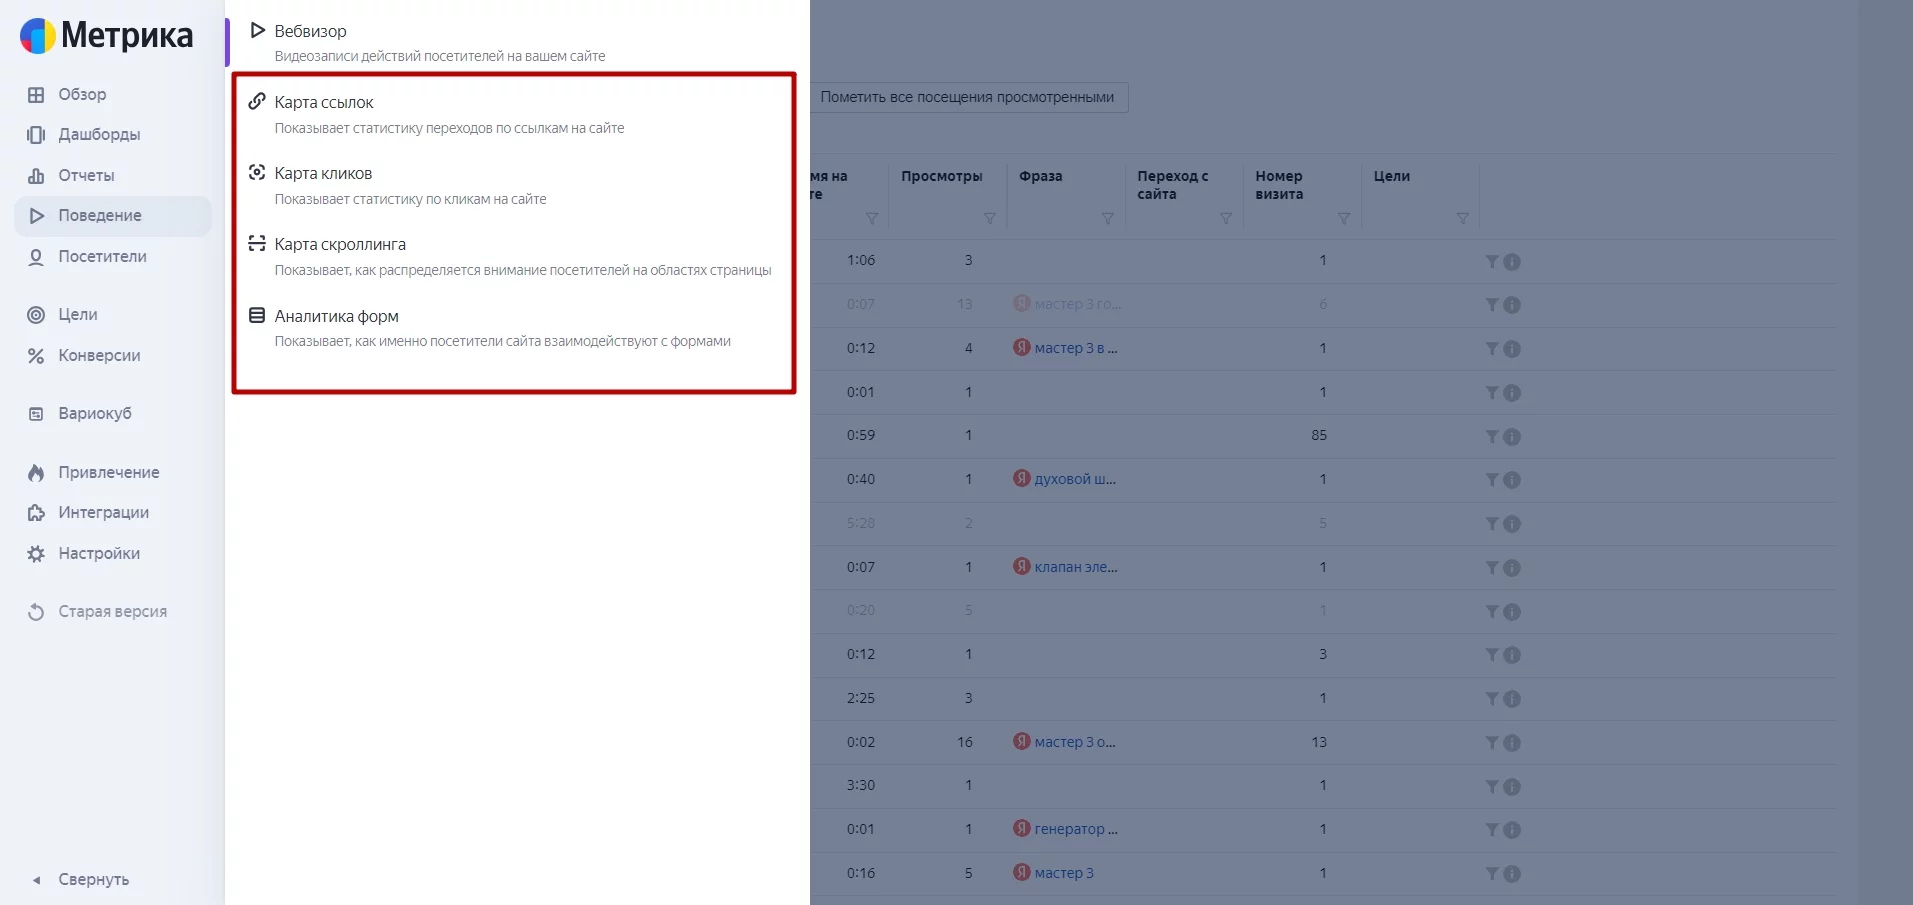The height and width of the screenshot is (905, 1913).
Task: Click the Дашборды sidebar icon
Action: coord(36,135)
